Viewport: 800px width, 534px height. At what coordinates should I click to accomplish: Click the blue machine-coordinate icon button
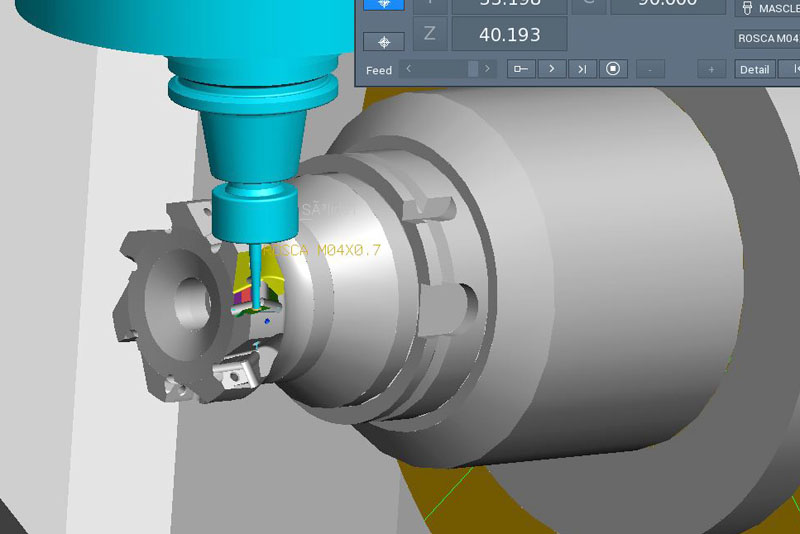pos(384,4)
